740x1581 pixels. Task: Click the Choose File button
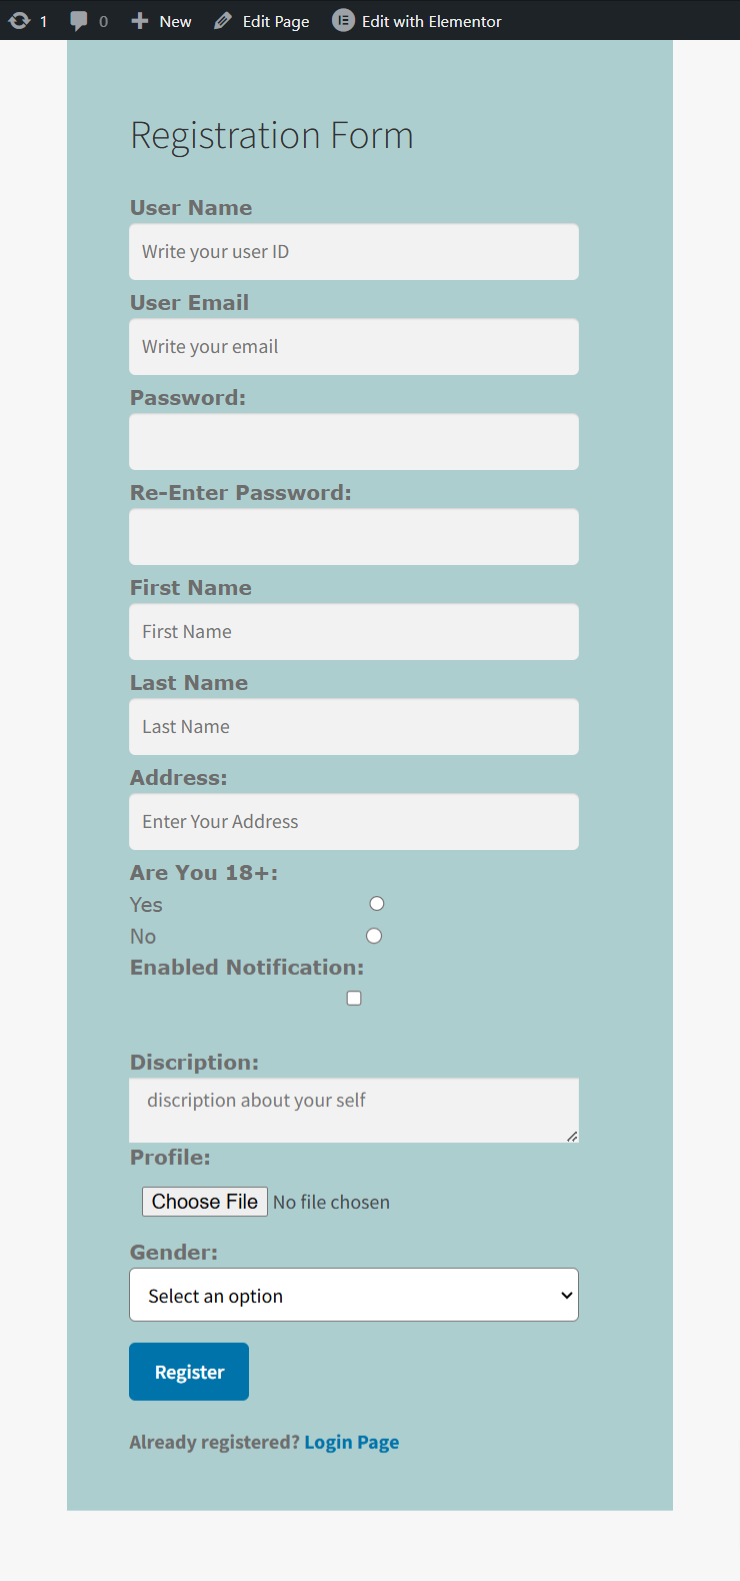click(x=205, y=1201)
